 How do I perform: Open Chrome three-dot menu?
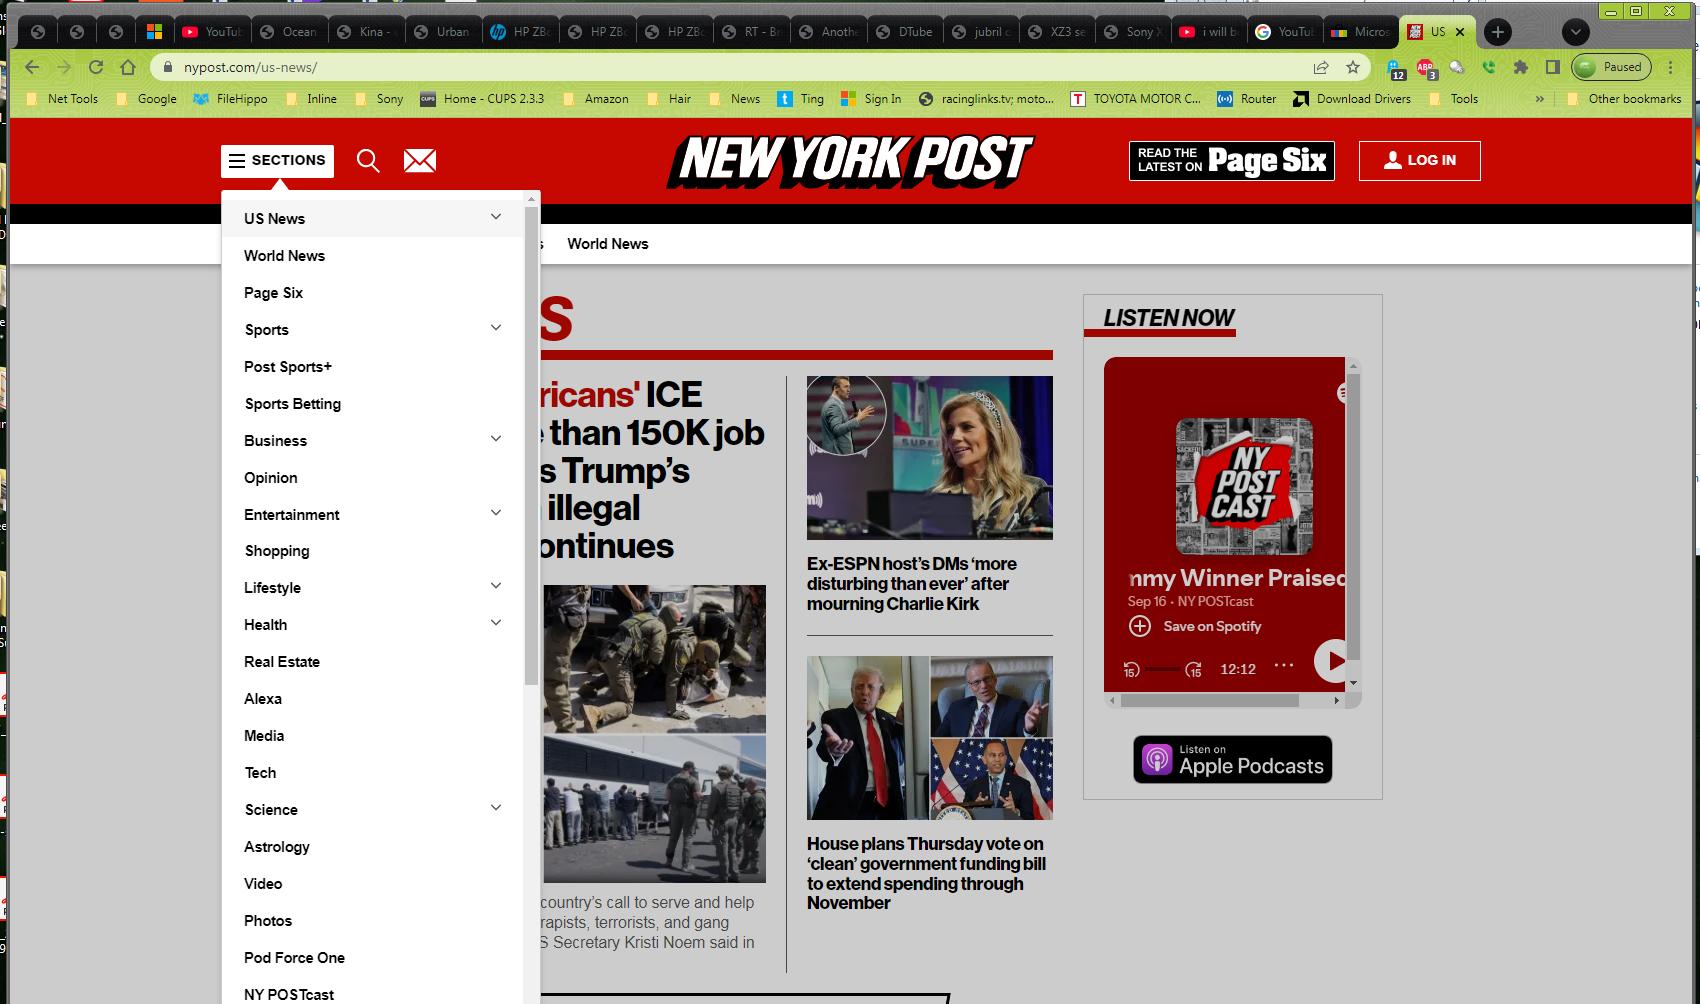coord(1670,67)
